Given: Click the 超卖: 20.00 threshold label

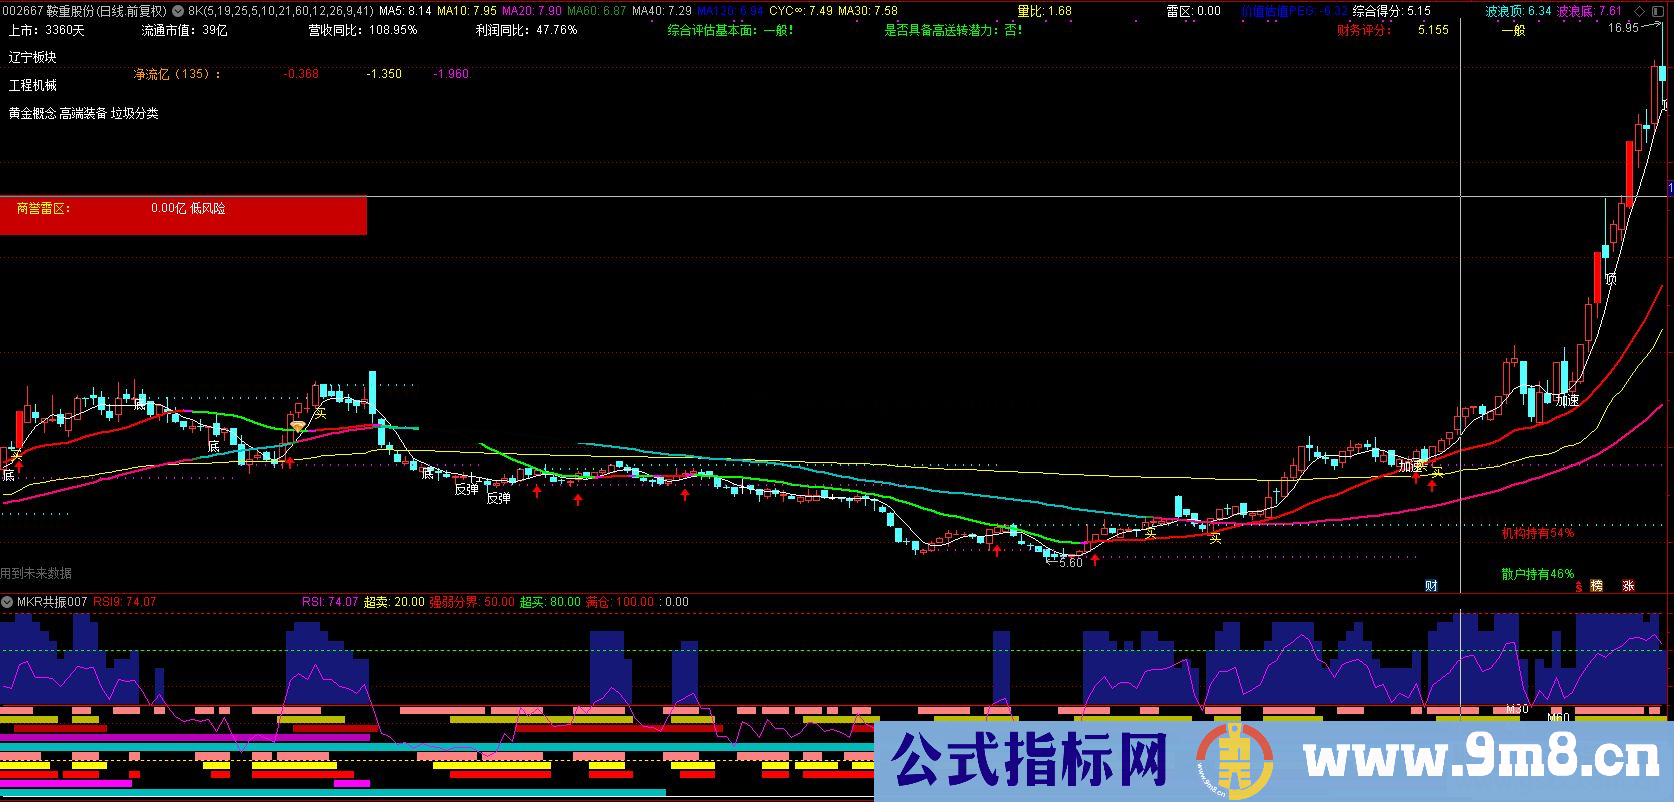Looking at the screenshot, I should [394, 602].
